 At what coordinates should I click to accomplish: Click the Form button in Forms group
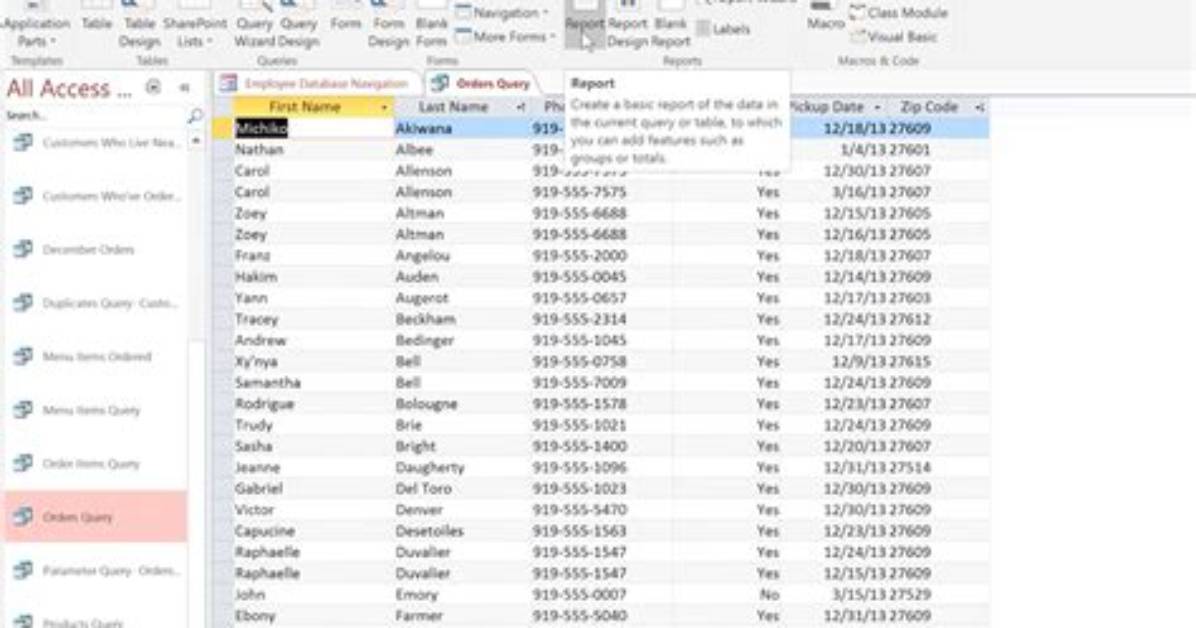pyautogui.click(x=346, y=16)
